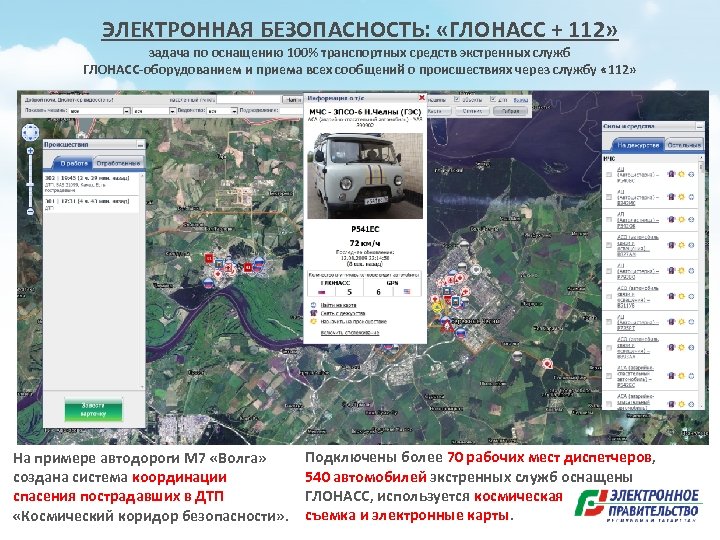Click the 'Выход' logout link

tap(520, 100)
